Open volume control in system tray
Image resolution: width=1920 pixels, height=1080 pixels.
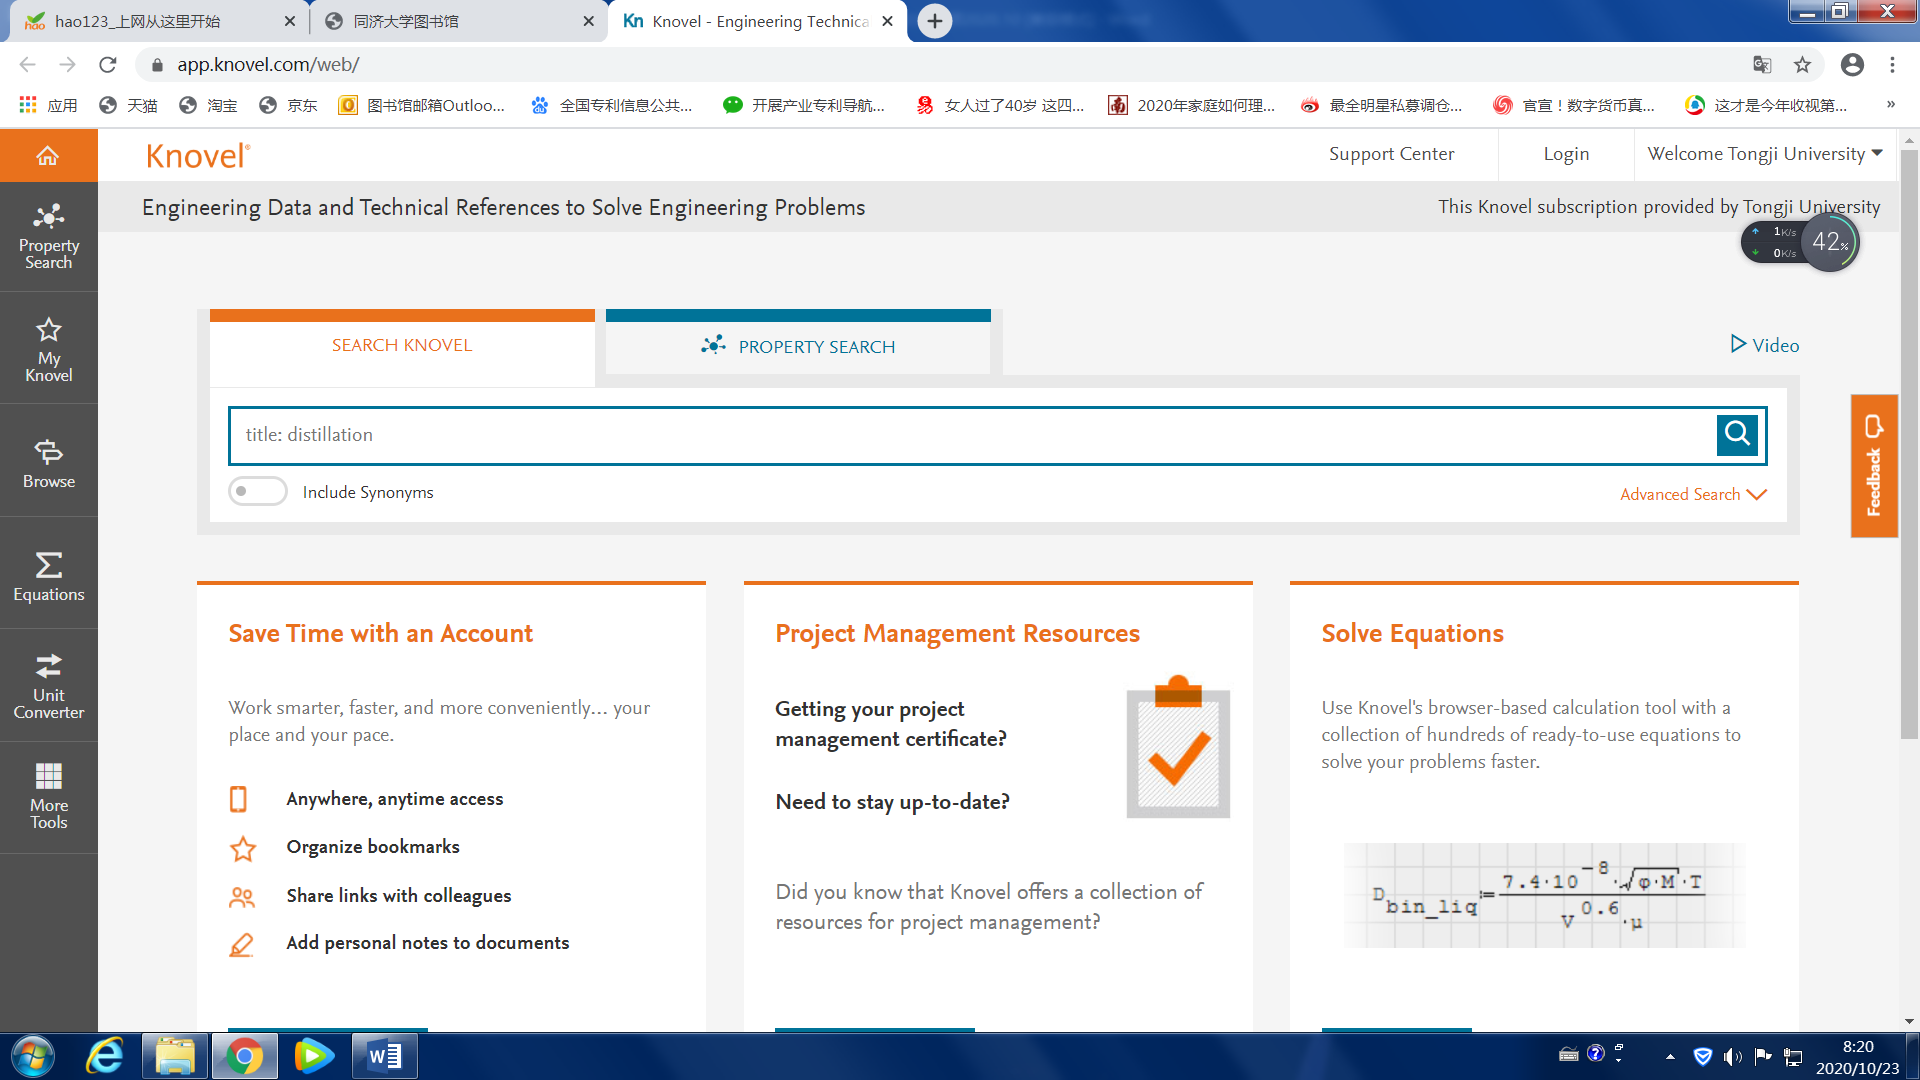pyautogui.click(x=1732, y=1056)
